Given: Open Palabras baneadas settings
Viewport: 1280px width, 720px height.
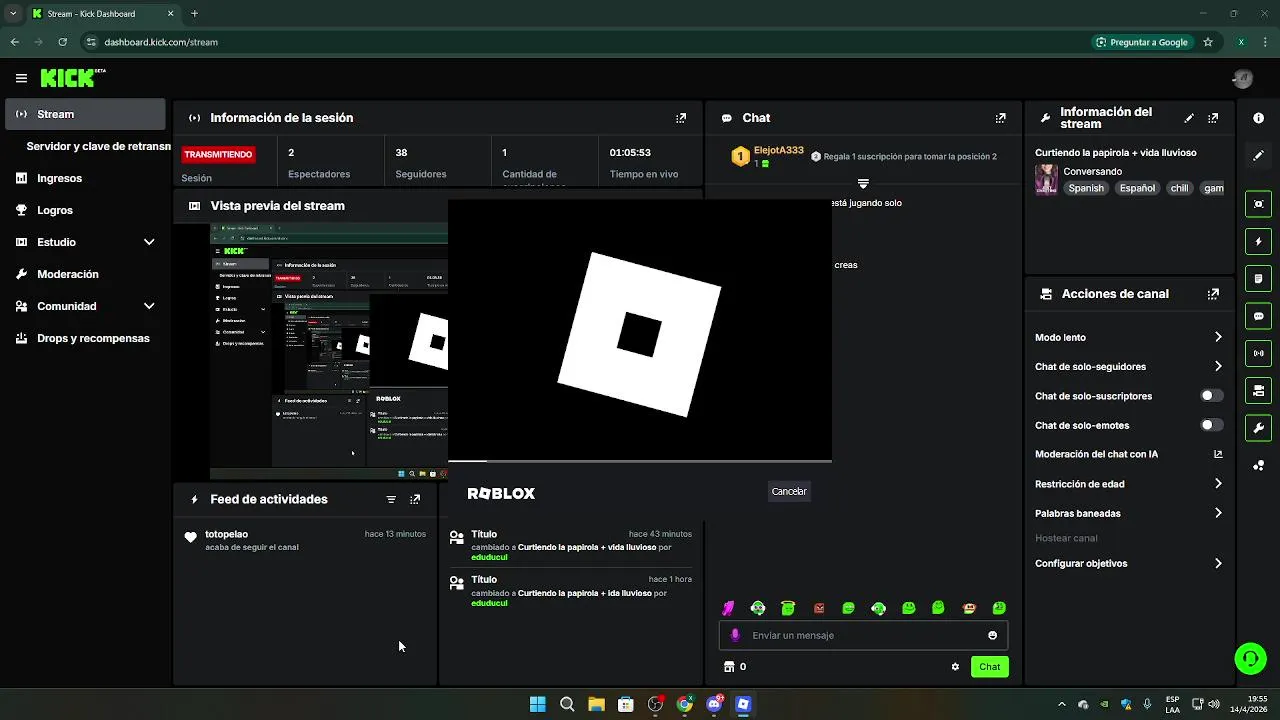Looking at the screenshot, I should coord(1129,513).
